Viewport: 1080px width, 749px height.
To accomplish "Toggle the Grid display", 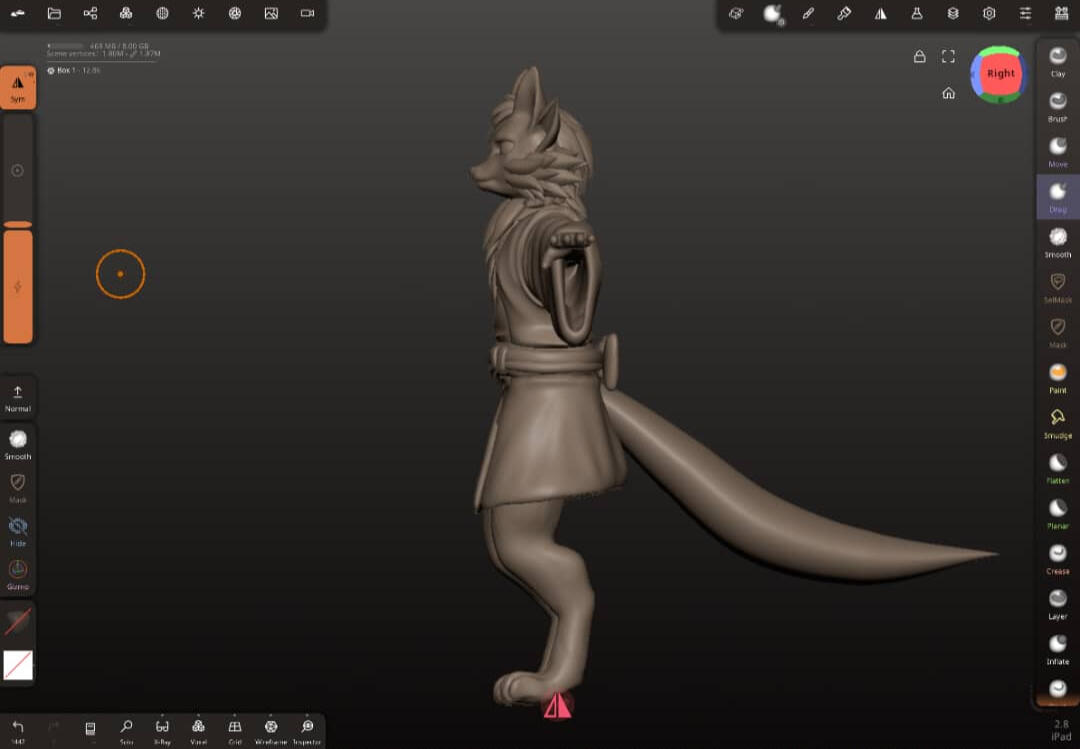I will coord(234,732).
